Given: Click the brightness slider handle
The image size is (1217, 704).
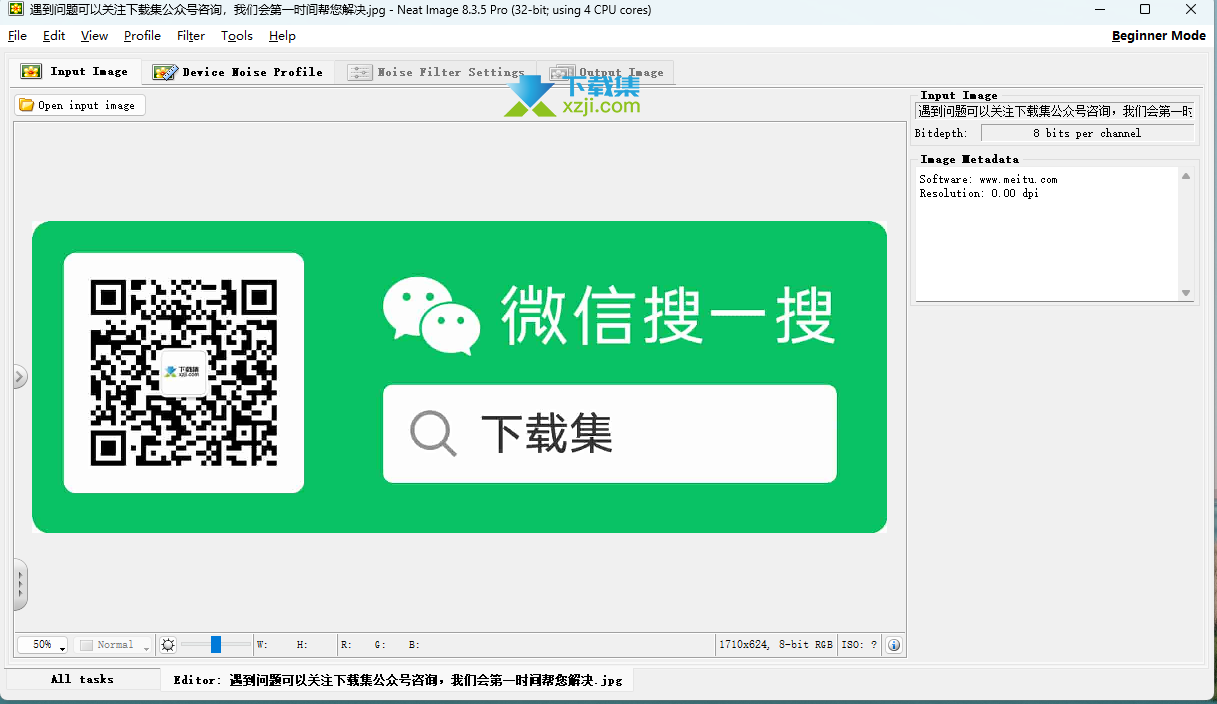Looking at the screenshot, I should [x=216, y=645].
